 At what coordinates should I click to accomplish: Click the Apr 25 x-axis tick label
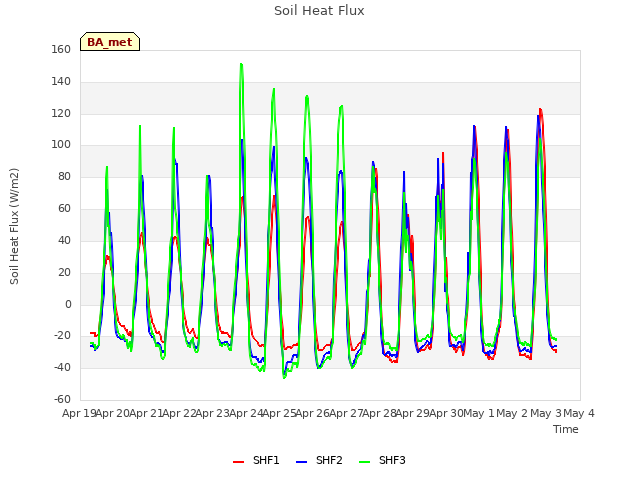coord(280,413)
